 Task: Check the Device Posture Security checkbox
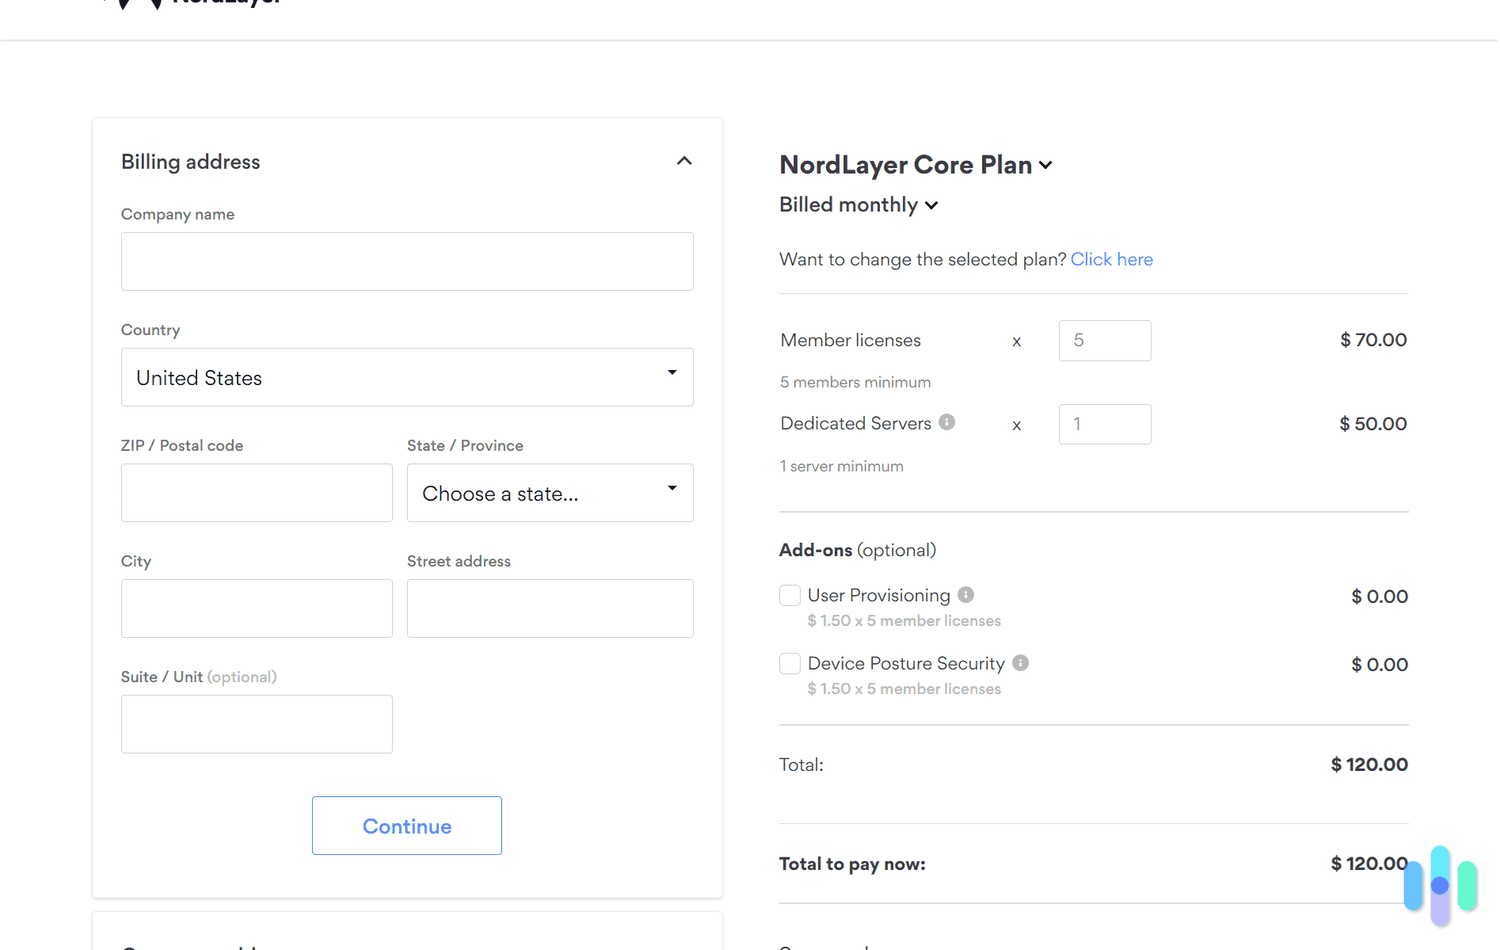pos(789,662)
